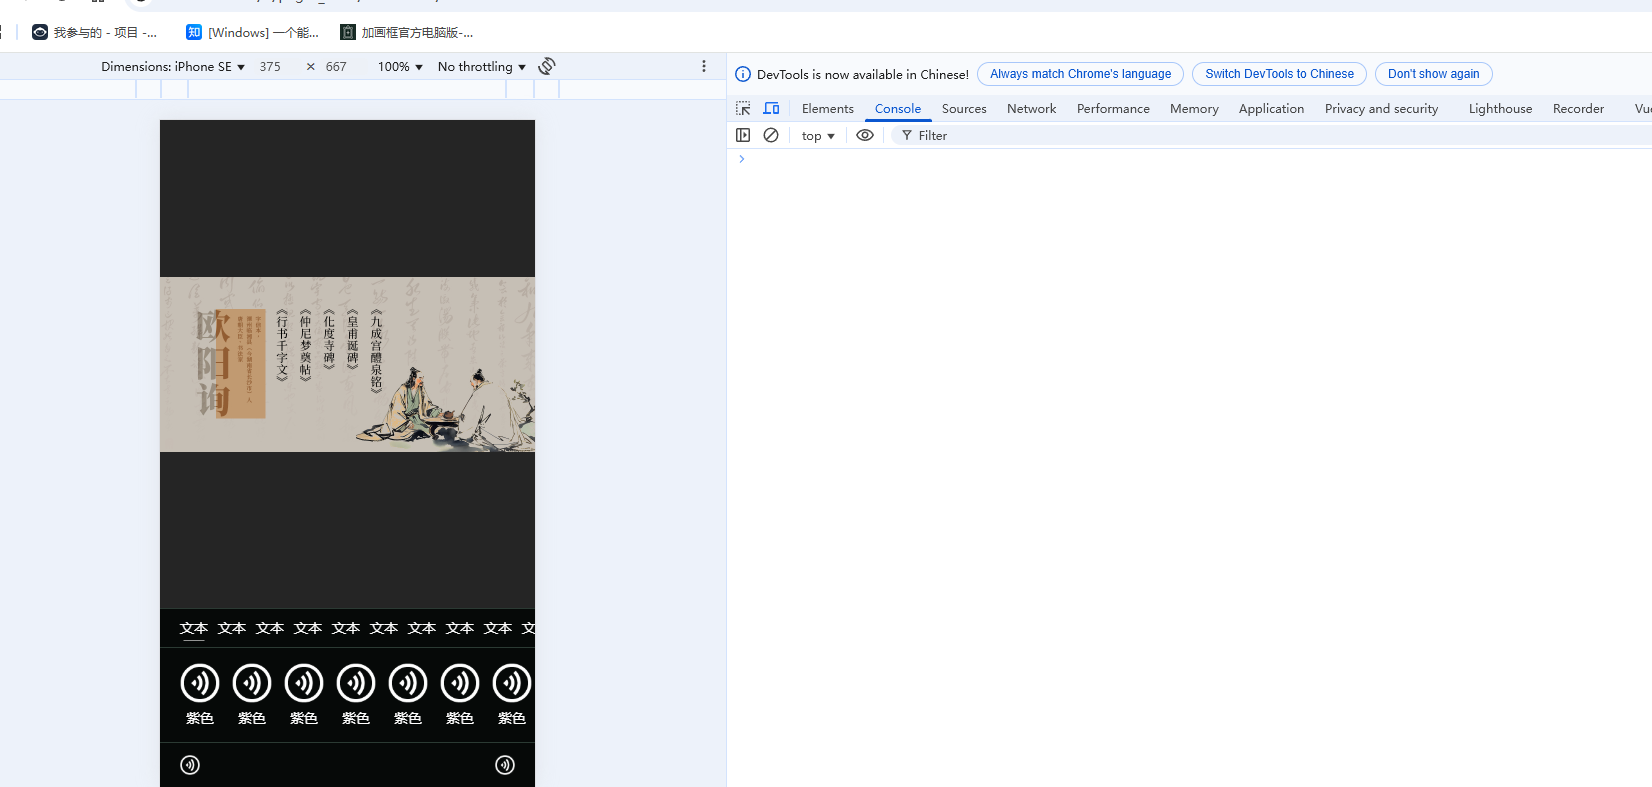Click the second 紫色 circular sound icon
This screenshot has height=787, width=1652.
tap(252, 683)
